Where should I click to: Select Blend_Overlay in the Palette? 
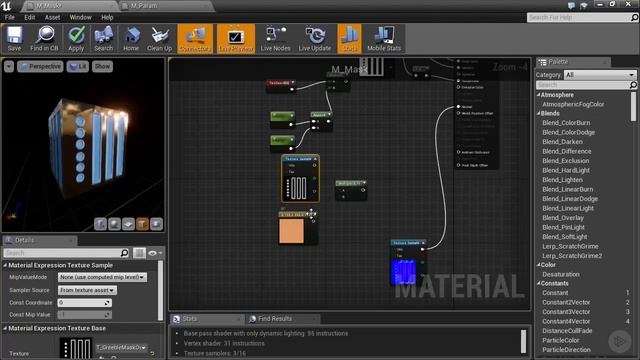tap(563, 218)
